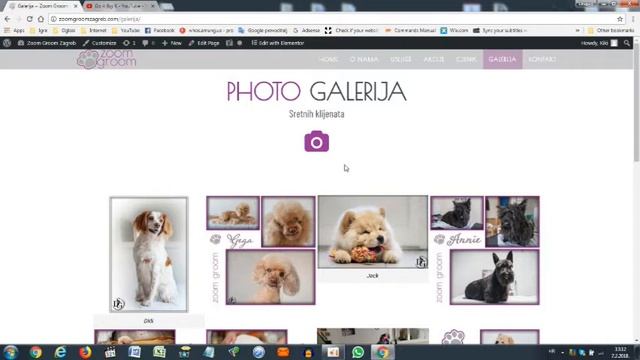
Task: Click Edit with Elementor in the admin bar
Action: click(278, 43)
